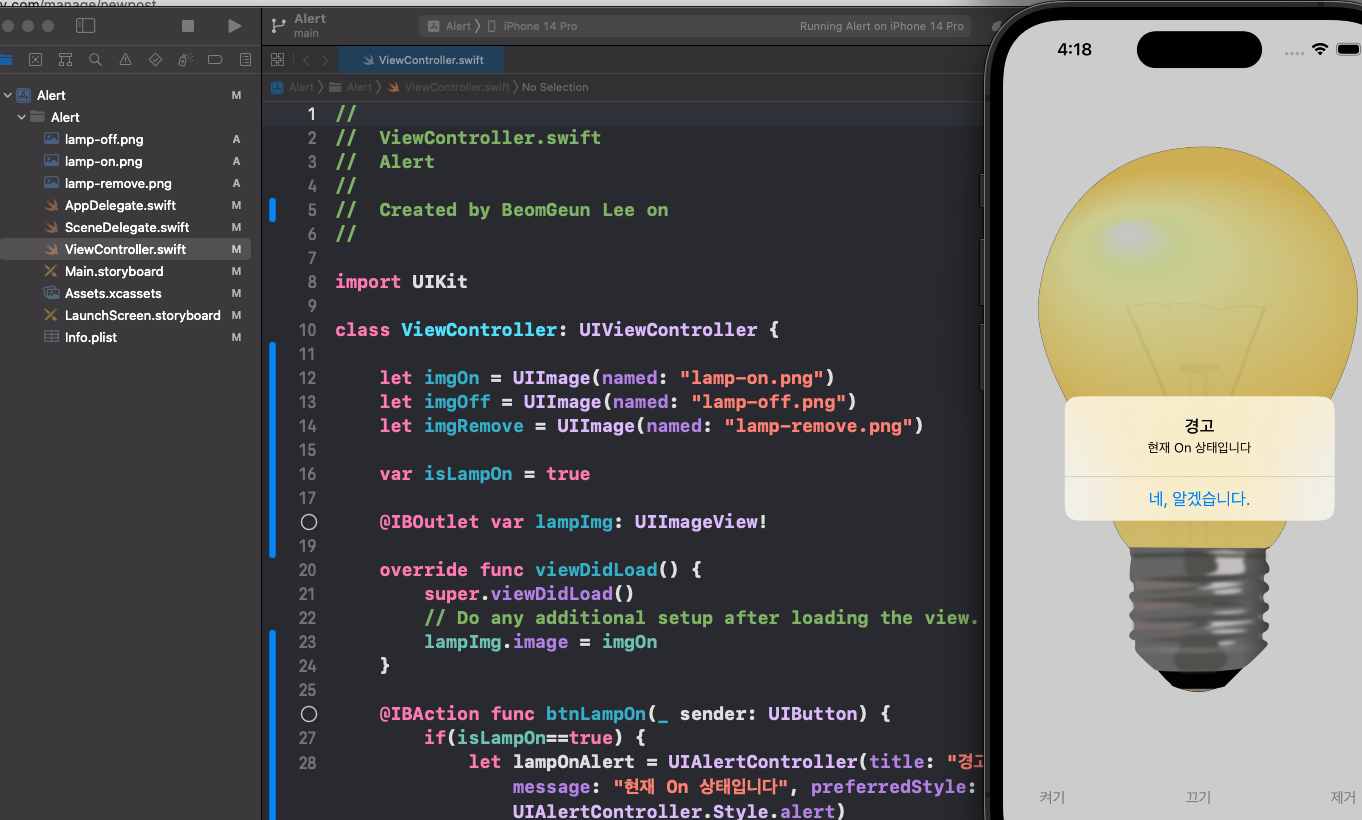Click the 4:18 clock in simulator status bar
This screenshot has width=1362, height=820.
click(x=1075, y=49)
